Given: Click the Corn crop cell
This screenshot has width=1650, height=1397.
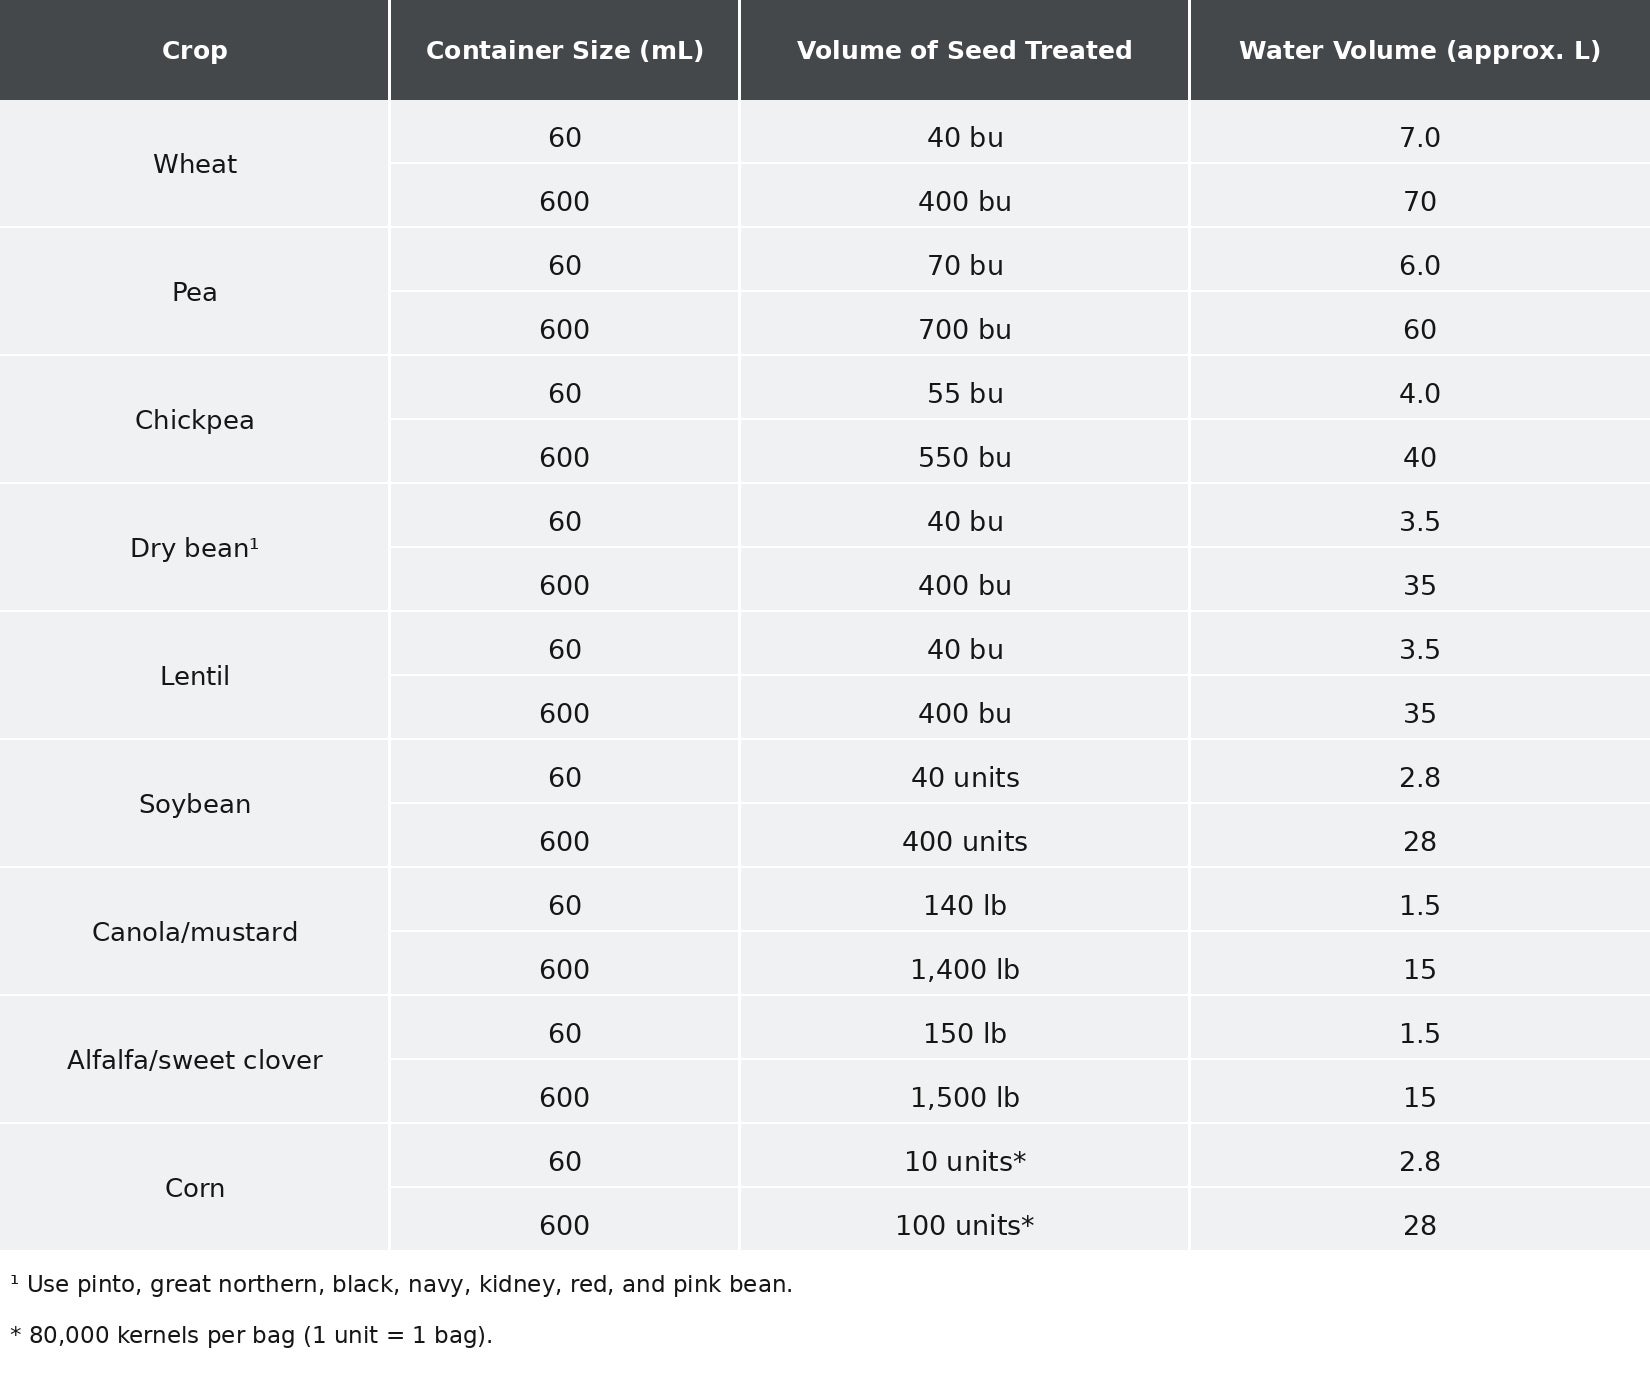Looking at the screenshot, I should (194, 1188).
